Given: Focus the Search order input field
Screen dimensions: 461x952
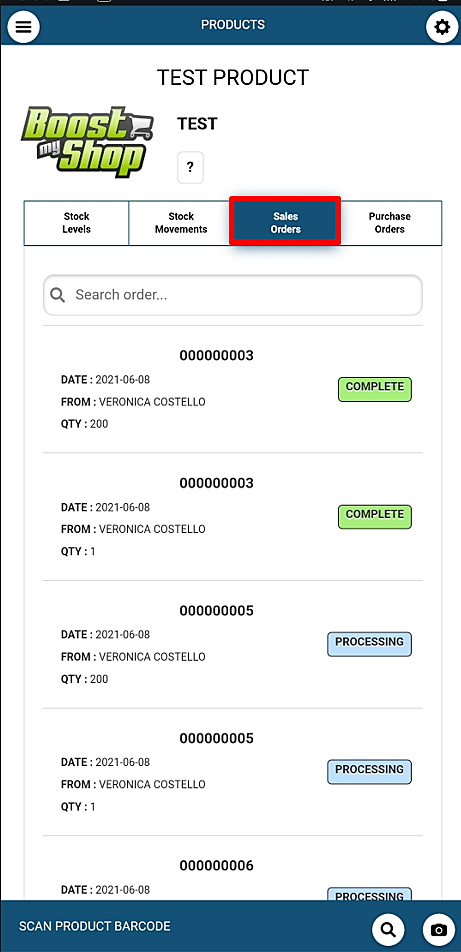Looking at the screenshot, I should tap(233, 295).
